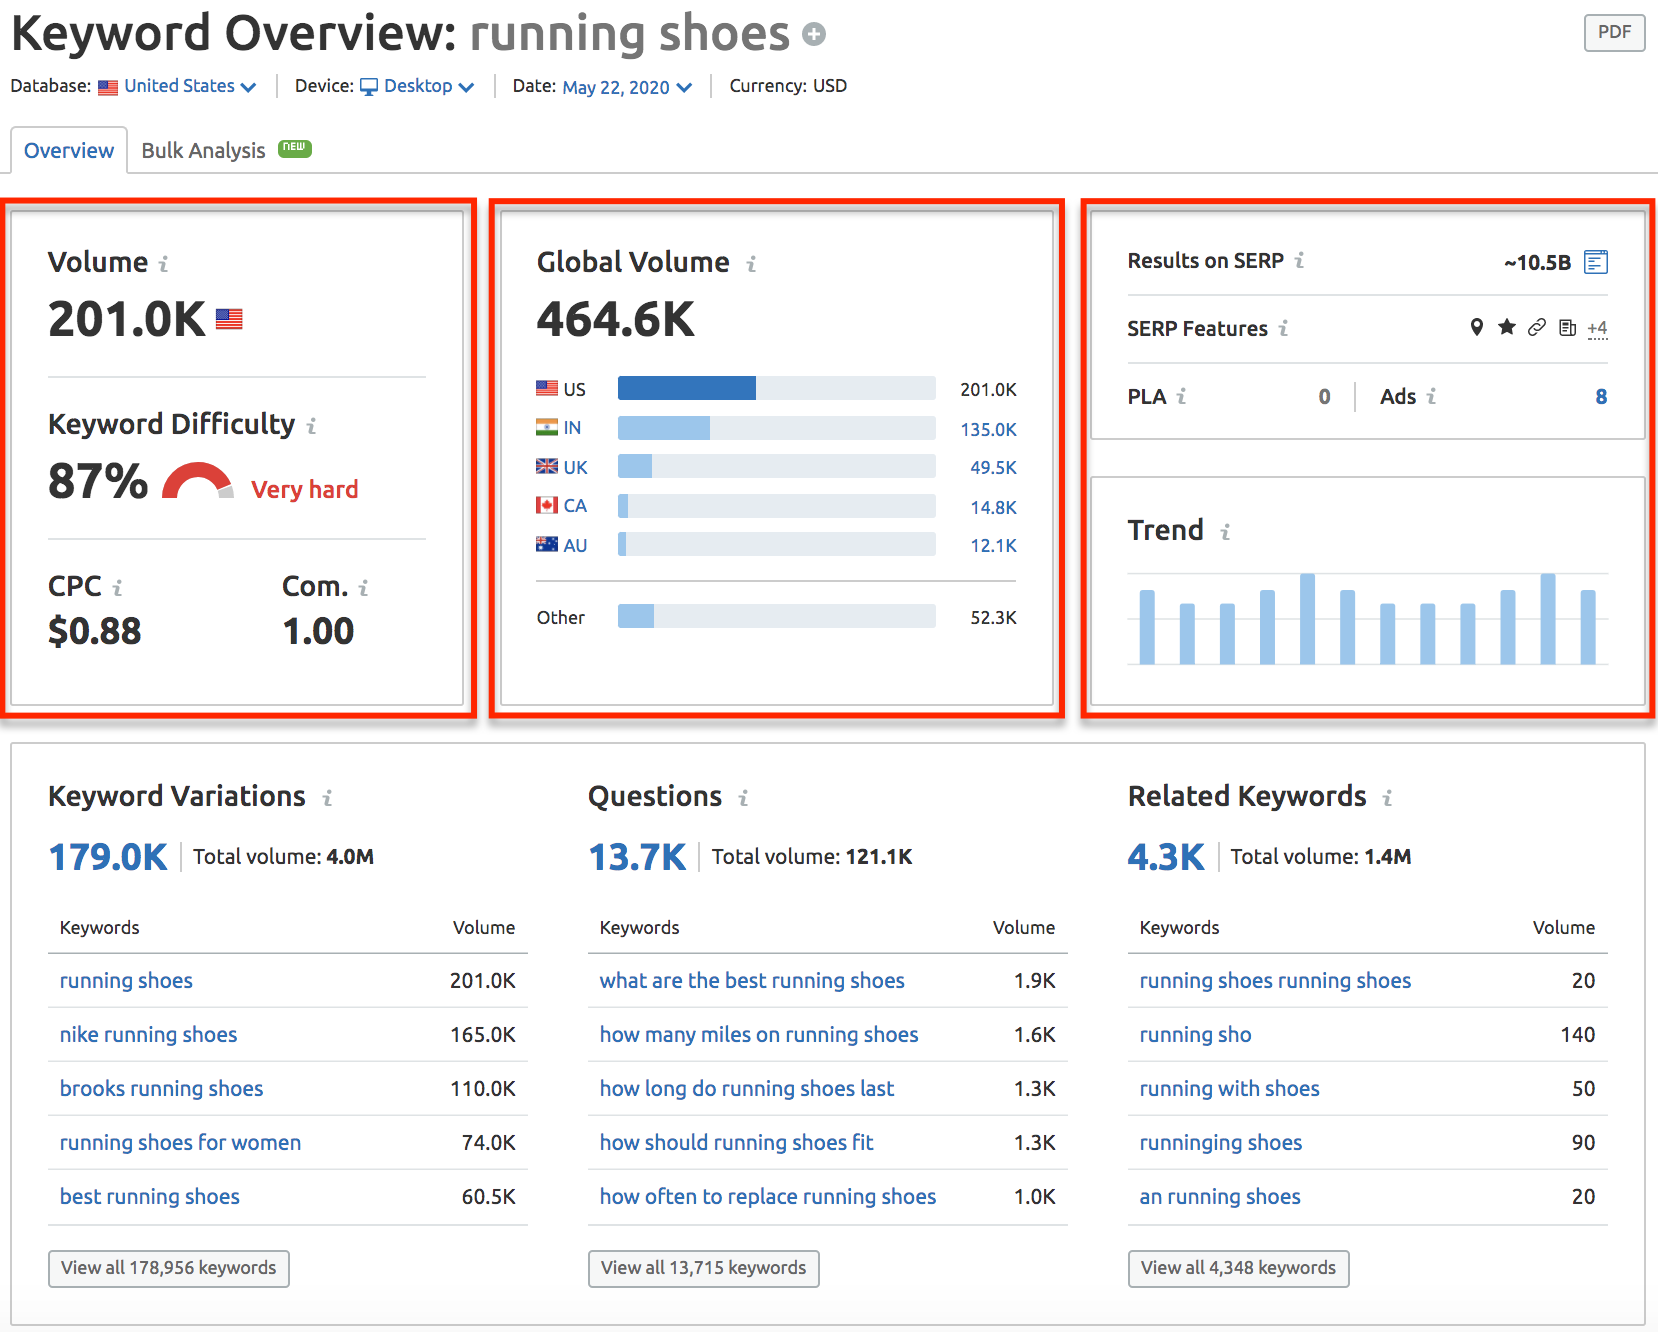Click the 179.0K keyword variations count
This screenshot has width=1658, height=1332.
point(108,857)
